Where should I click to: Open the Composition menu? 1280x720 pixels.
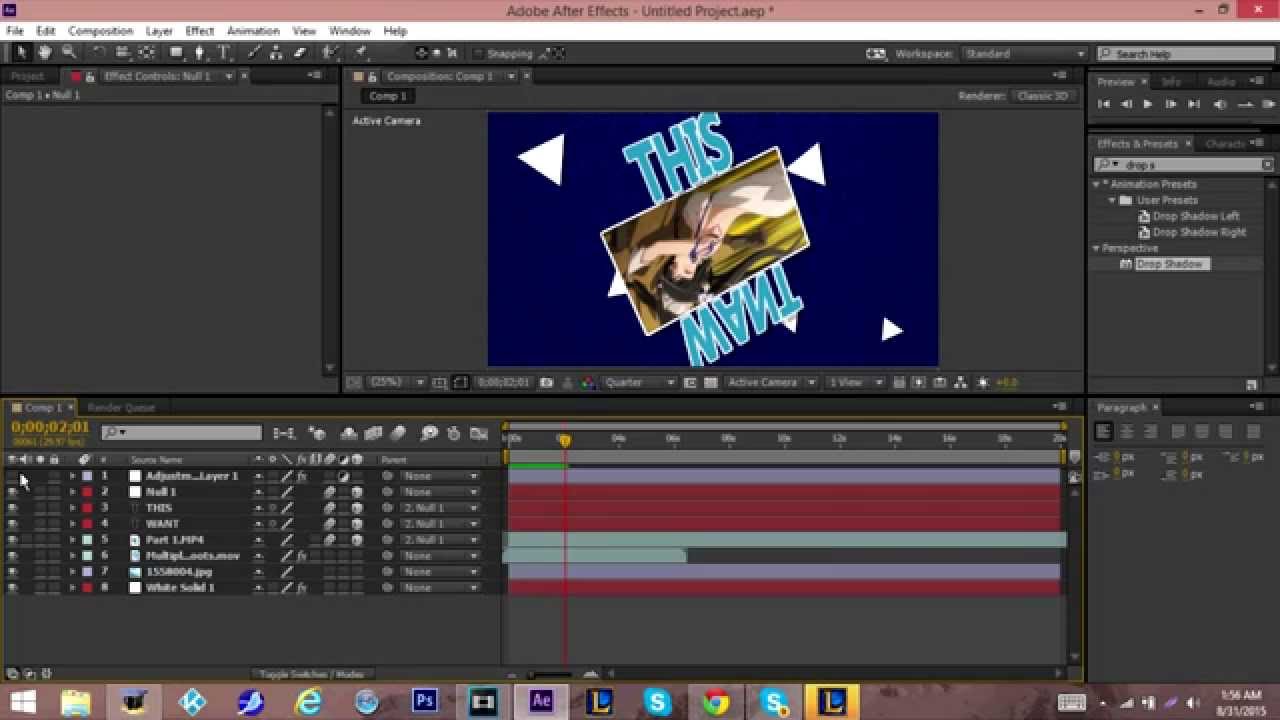(x=100, y=31)
